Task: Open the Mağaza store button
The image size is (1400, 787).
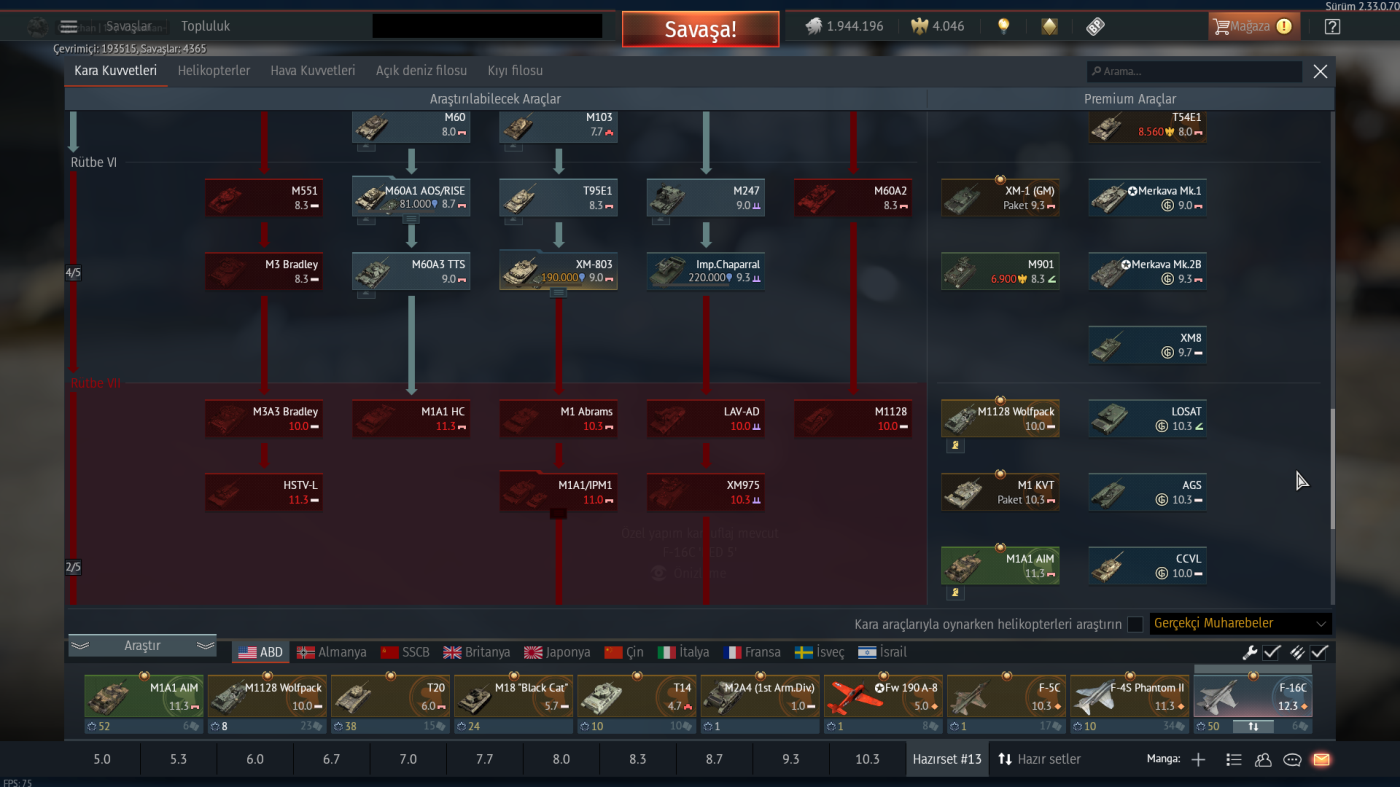Action: 1254,27
